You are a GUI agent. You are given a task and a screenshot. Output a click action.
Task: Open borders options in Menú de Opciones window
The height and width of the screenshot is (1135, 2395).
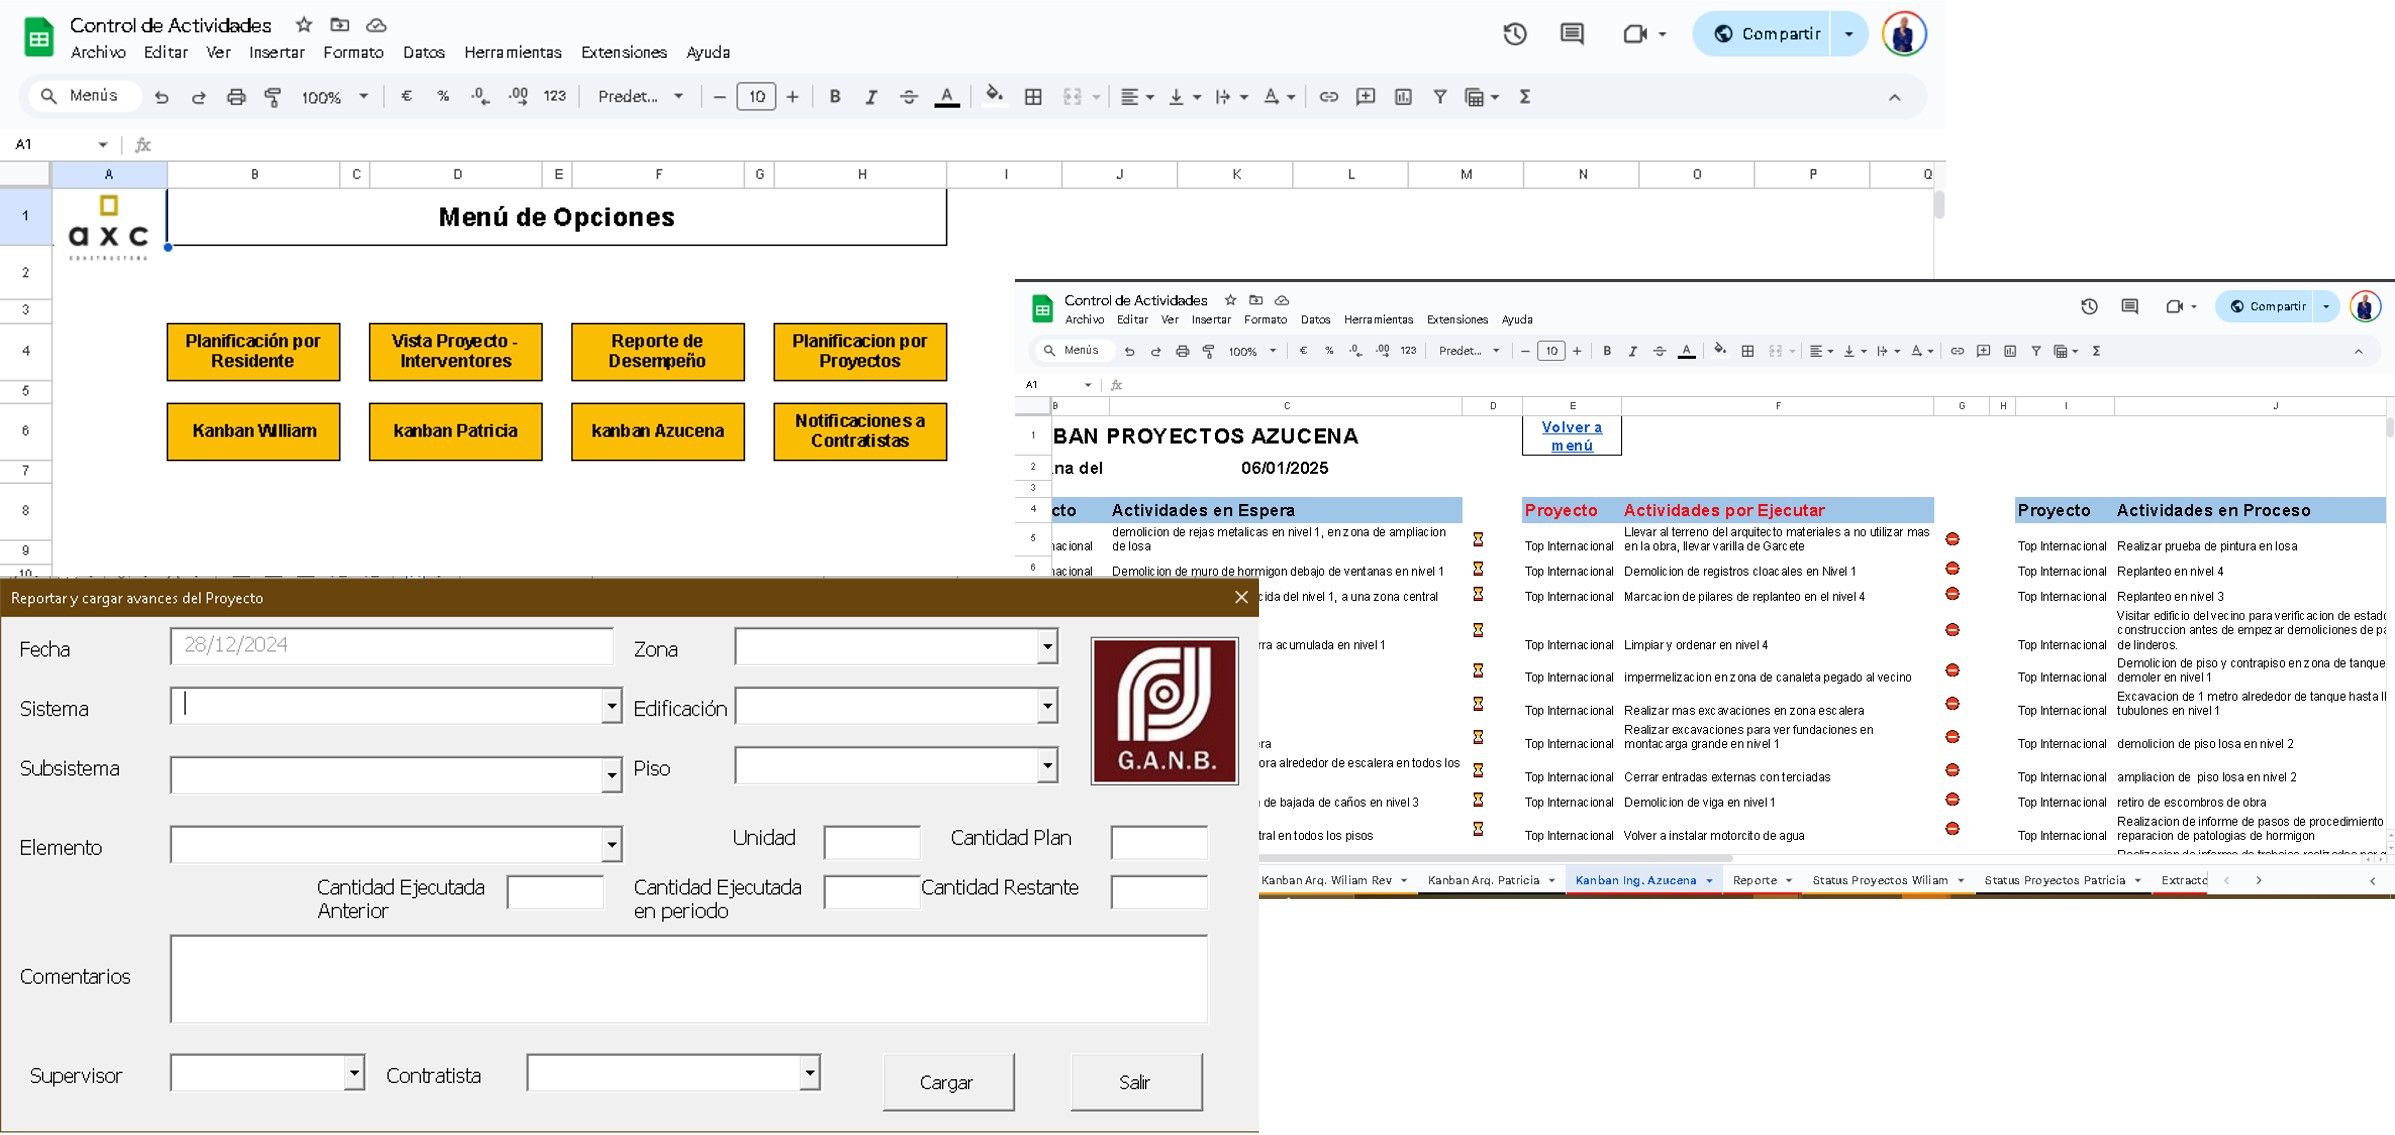1033,97
